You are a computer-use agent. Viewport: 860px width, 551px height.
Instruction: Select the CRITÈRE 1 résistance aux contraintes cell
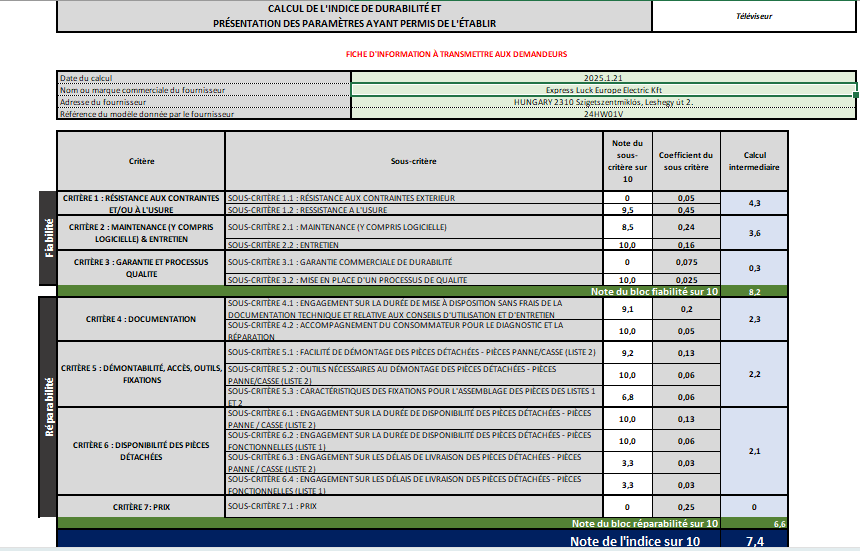tap(142, 203)
